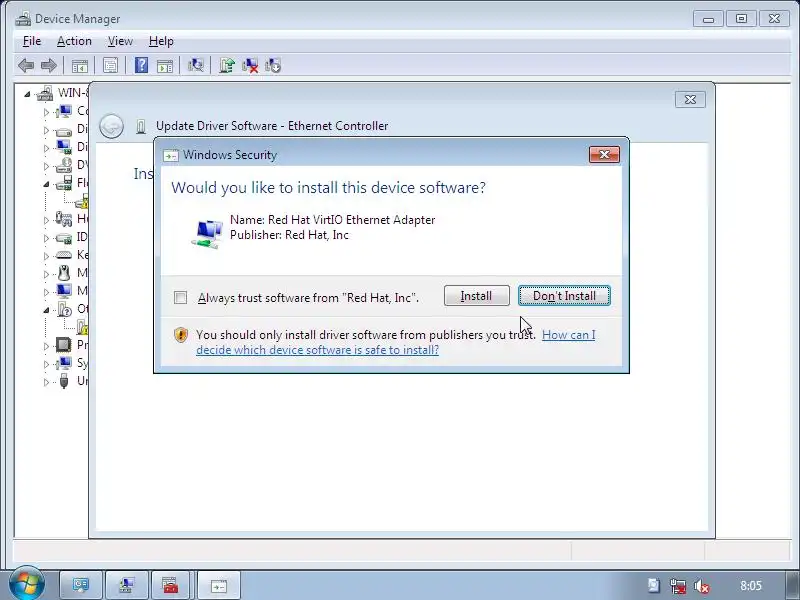The height and width of the screenshot is (600, 800).
Task: Click Update Driver Software toolbar icon with green arrow
Action: tap(227, 65)
